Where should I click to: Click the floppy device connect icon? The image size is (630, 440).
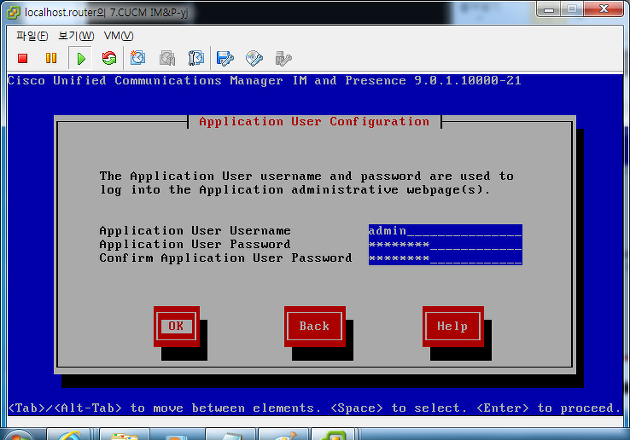point(225,59)
